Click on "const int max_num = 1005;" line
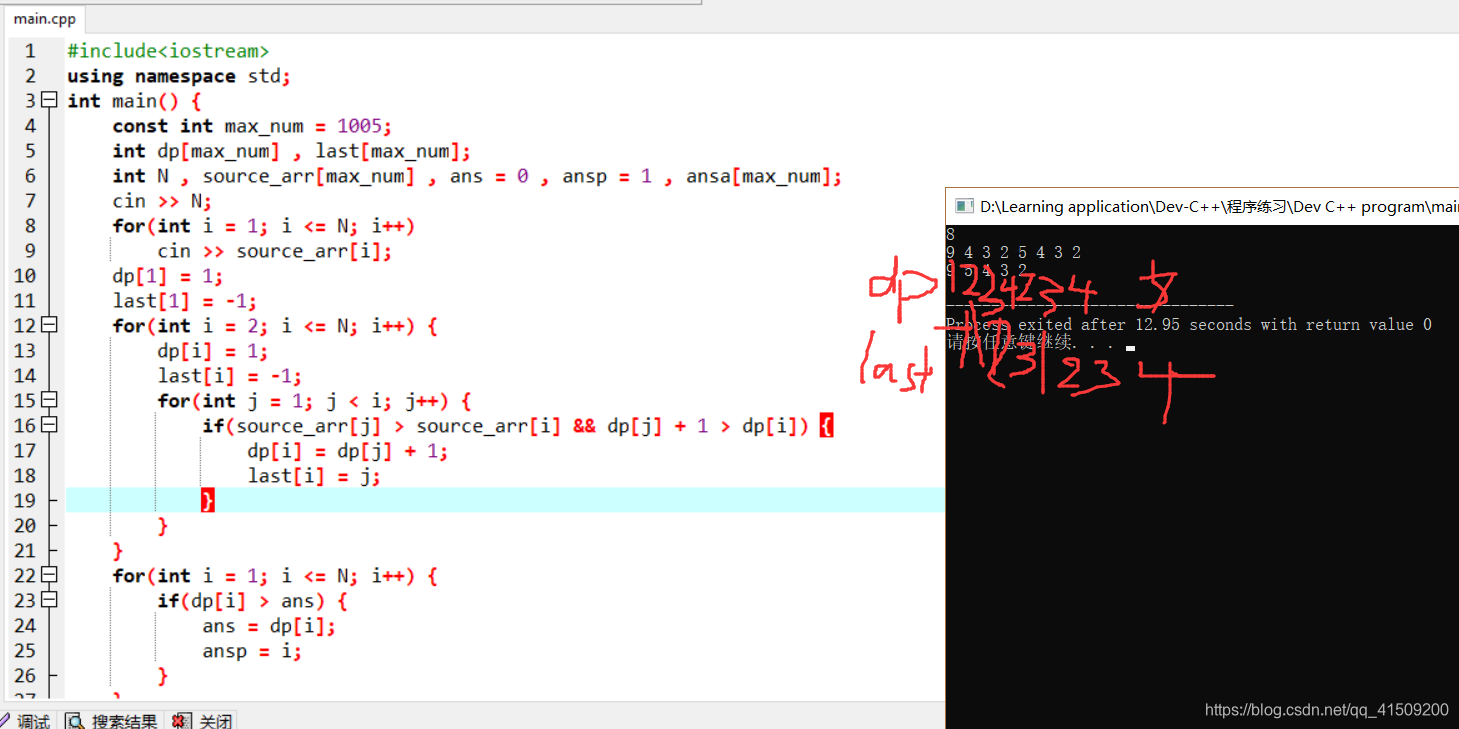This screenshot has width=1459, height=729. [252, 126]
